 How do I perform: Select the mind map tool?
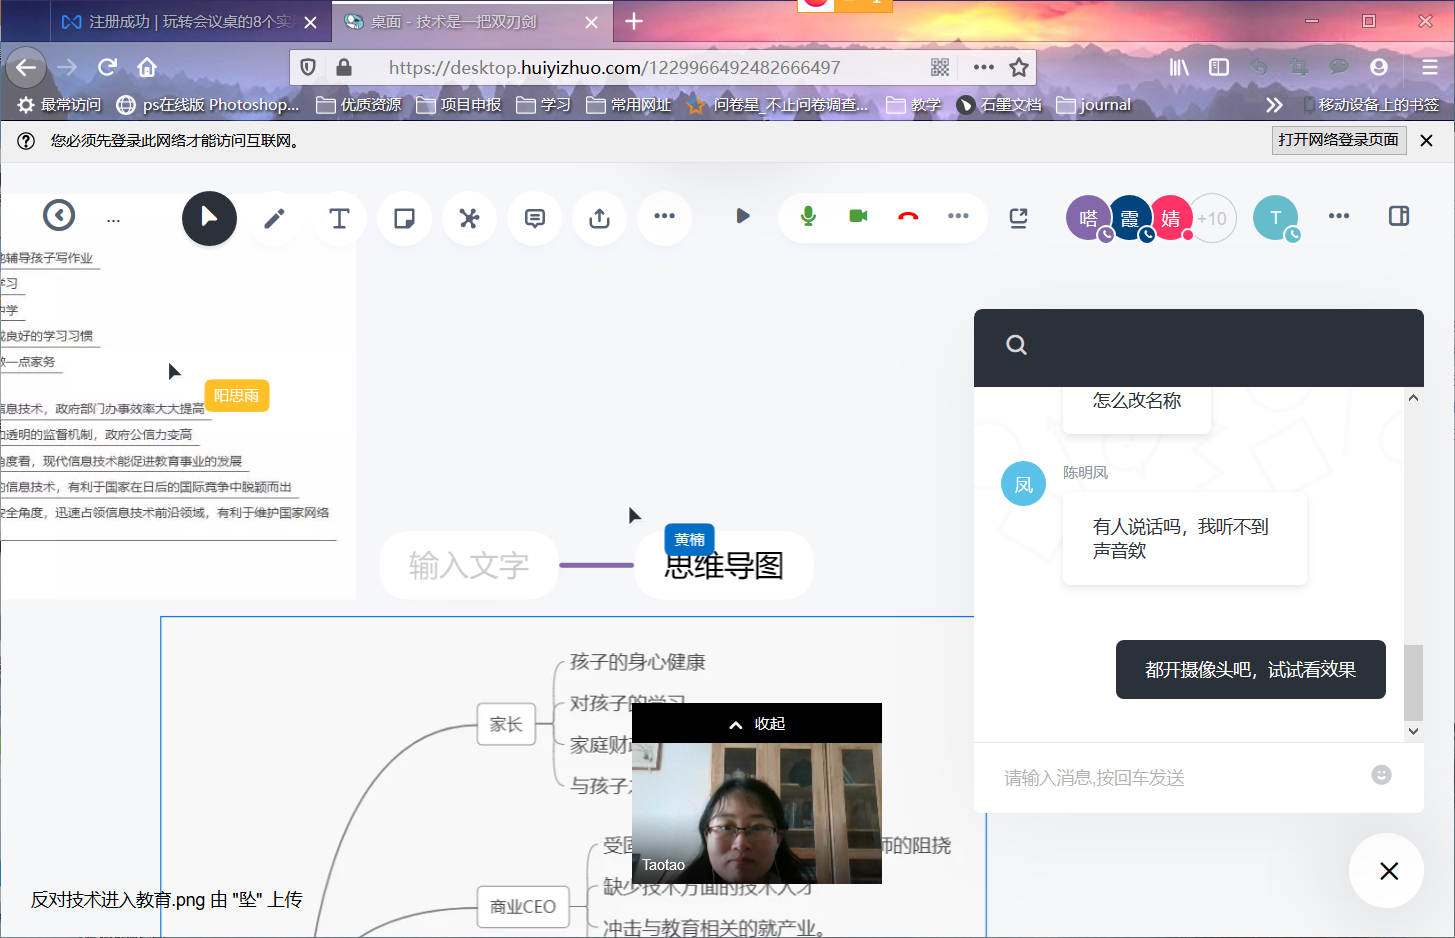469,218
